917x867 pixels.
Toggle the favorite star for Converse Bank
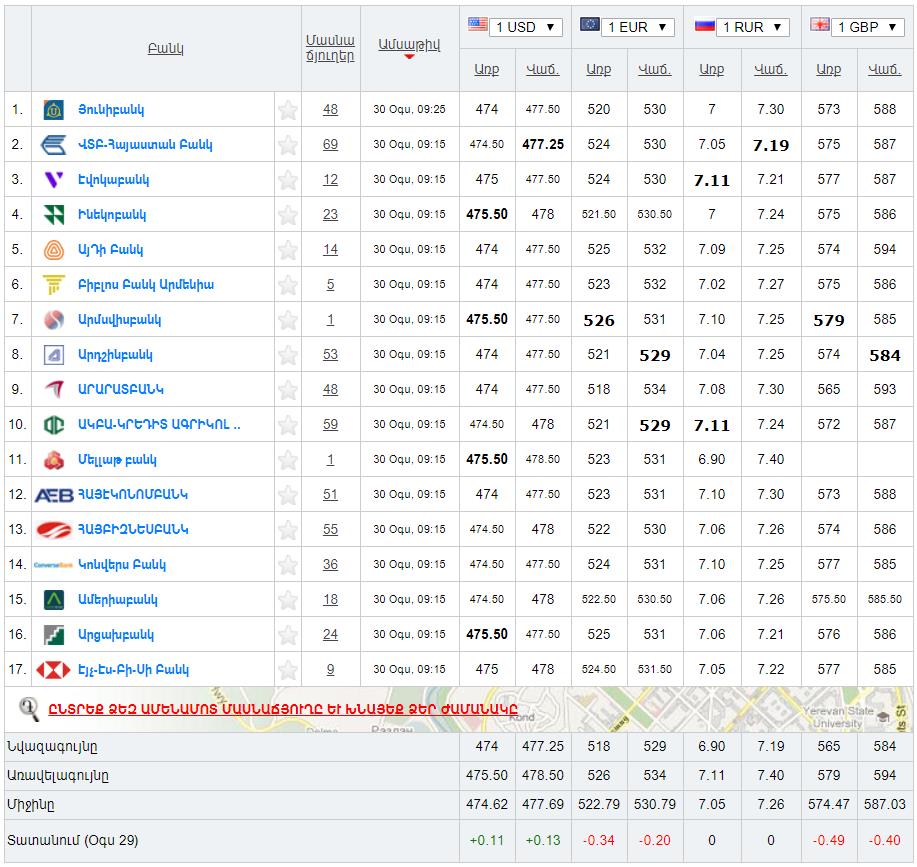[x=288, y=565]
